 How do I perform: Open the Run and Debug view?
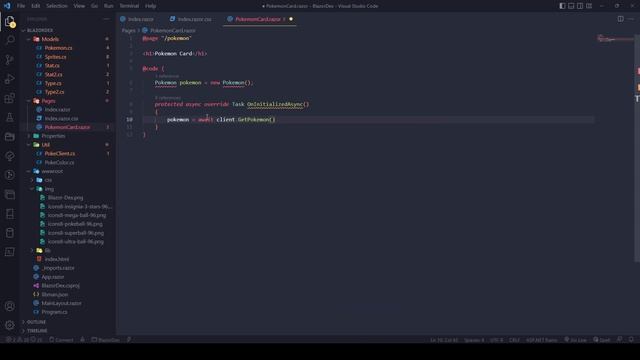pos(10,79)
